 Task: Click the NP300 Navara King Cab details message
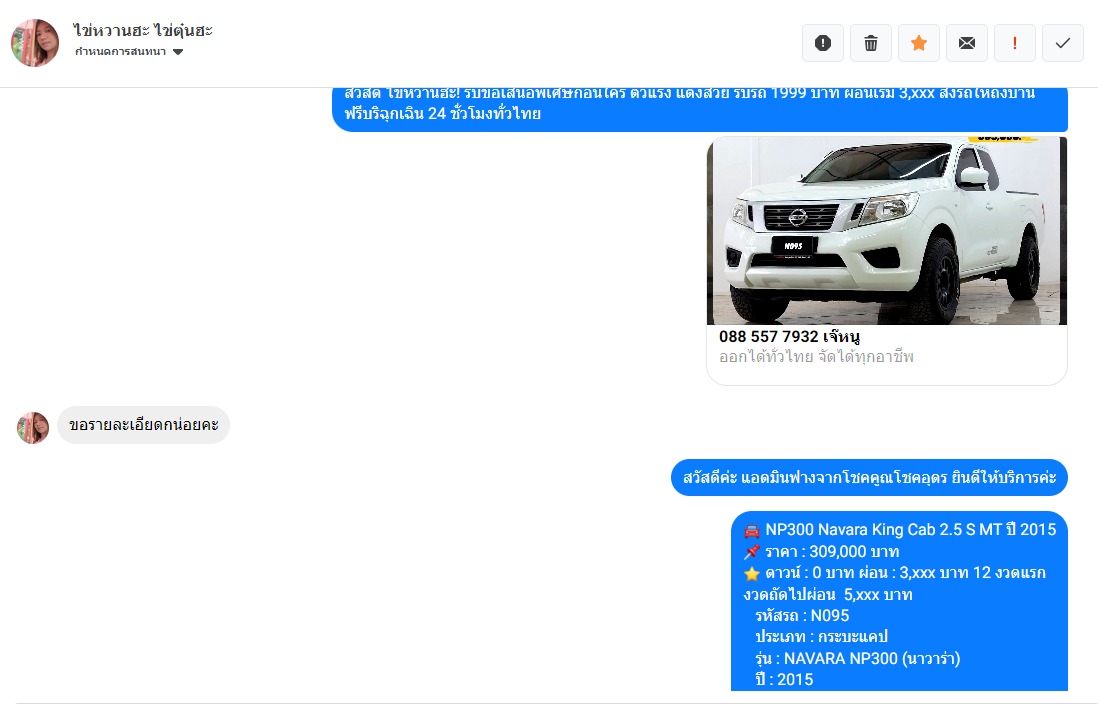click(x=899, y=601)
